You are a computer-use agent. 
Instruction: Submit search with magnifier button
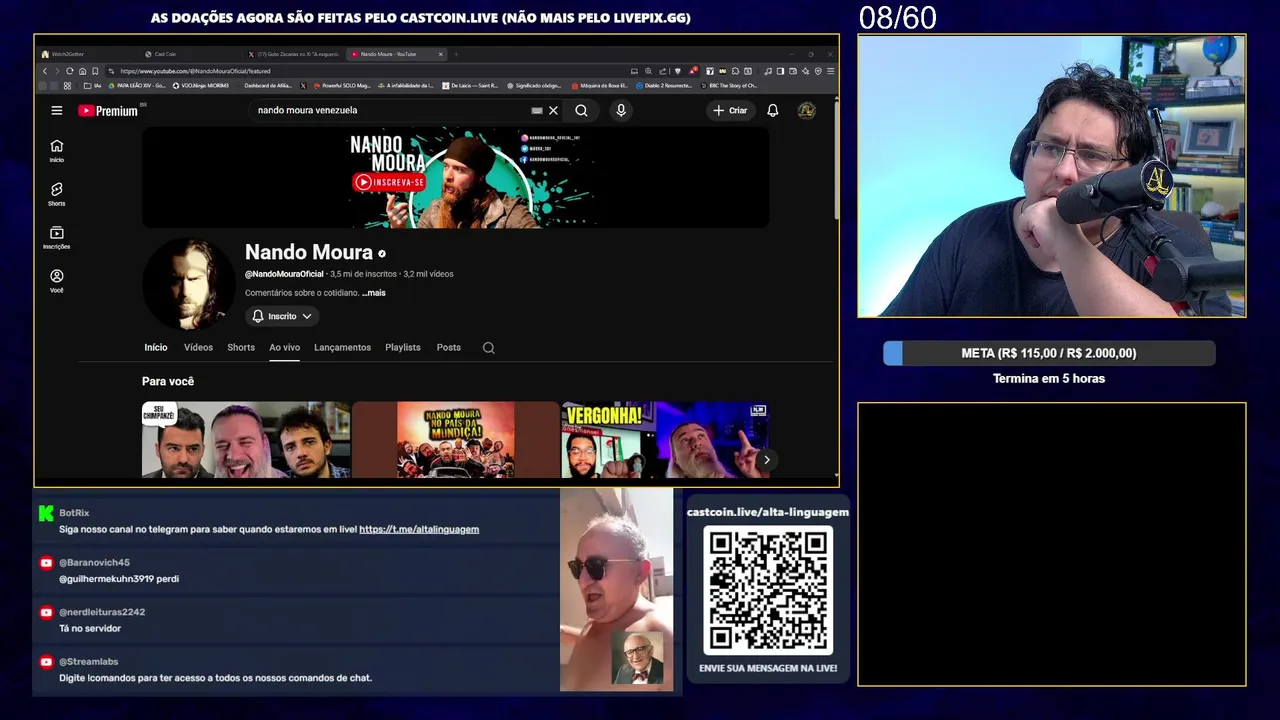(581, 111)
